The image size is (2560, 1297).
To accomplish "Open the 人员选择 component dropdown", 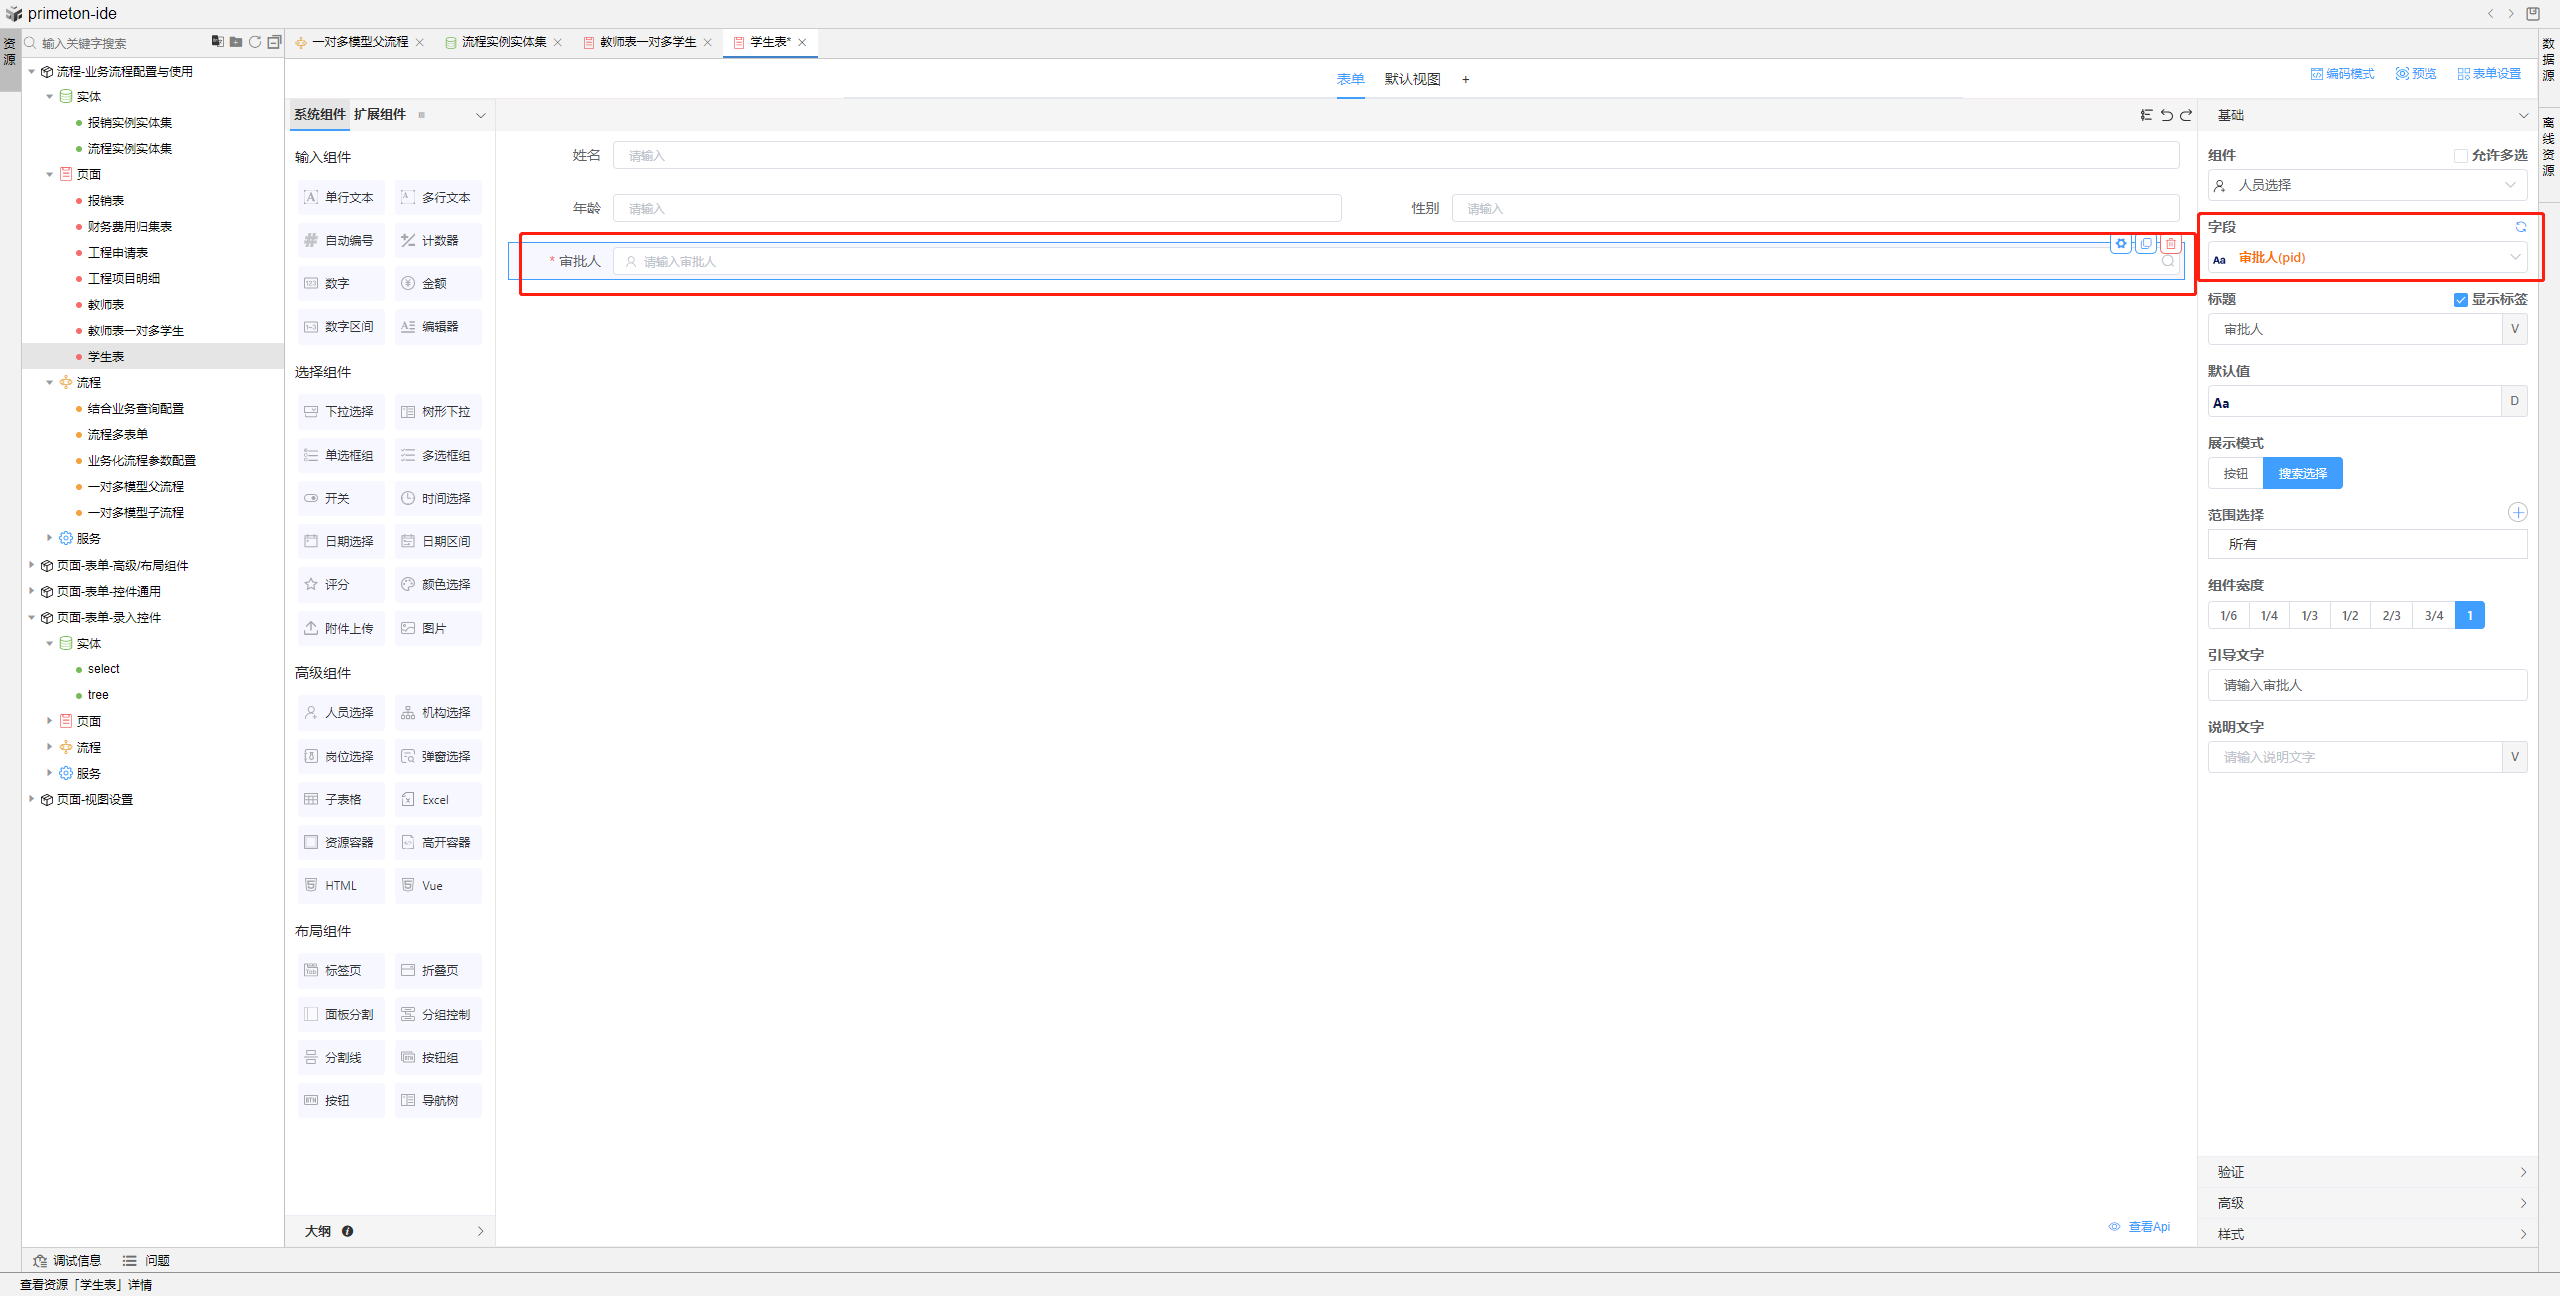I will 2366,186.
